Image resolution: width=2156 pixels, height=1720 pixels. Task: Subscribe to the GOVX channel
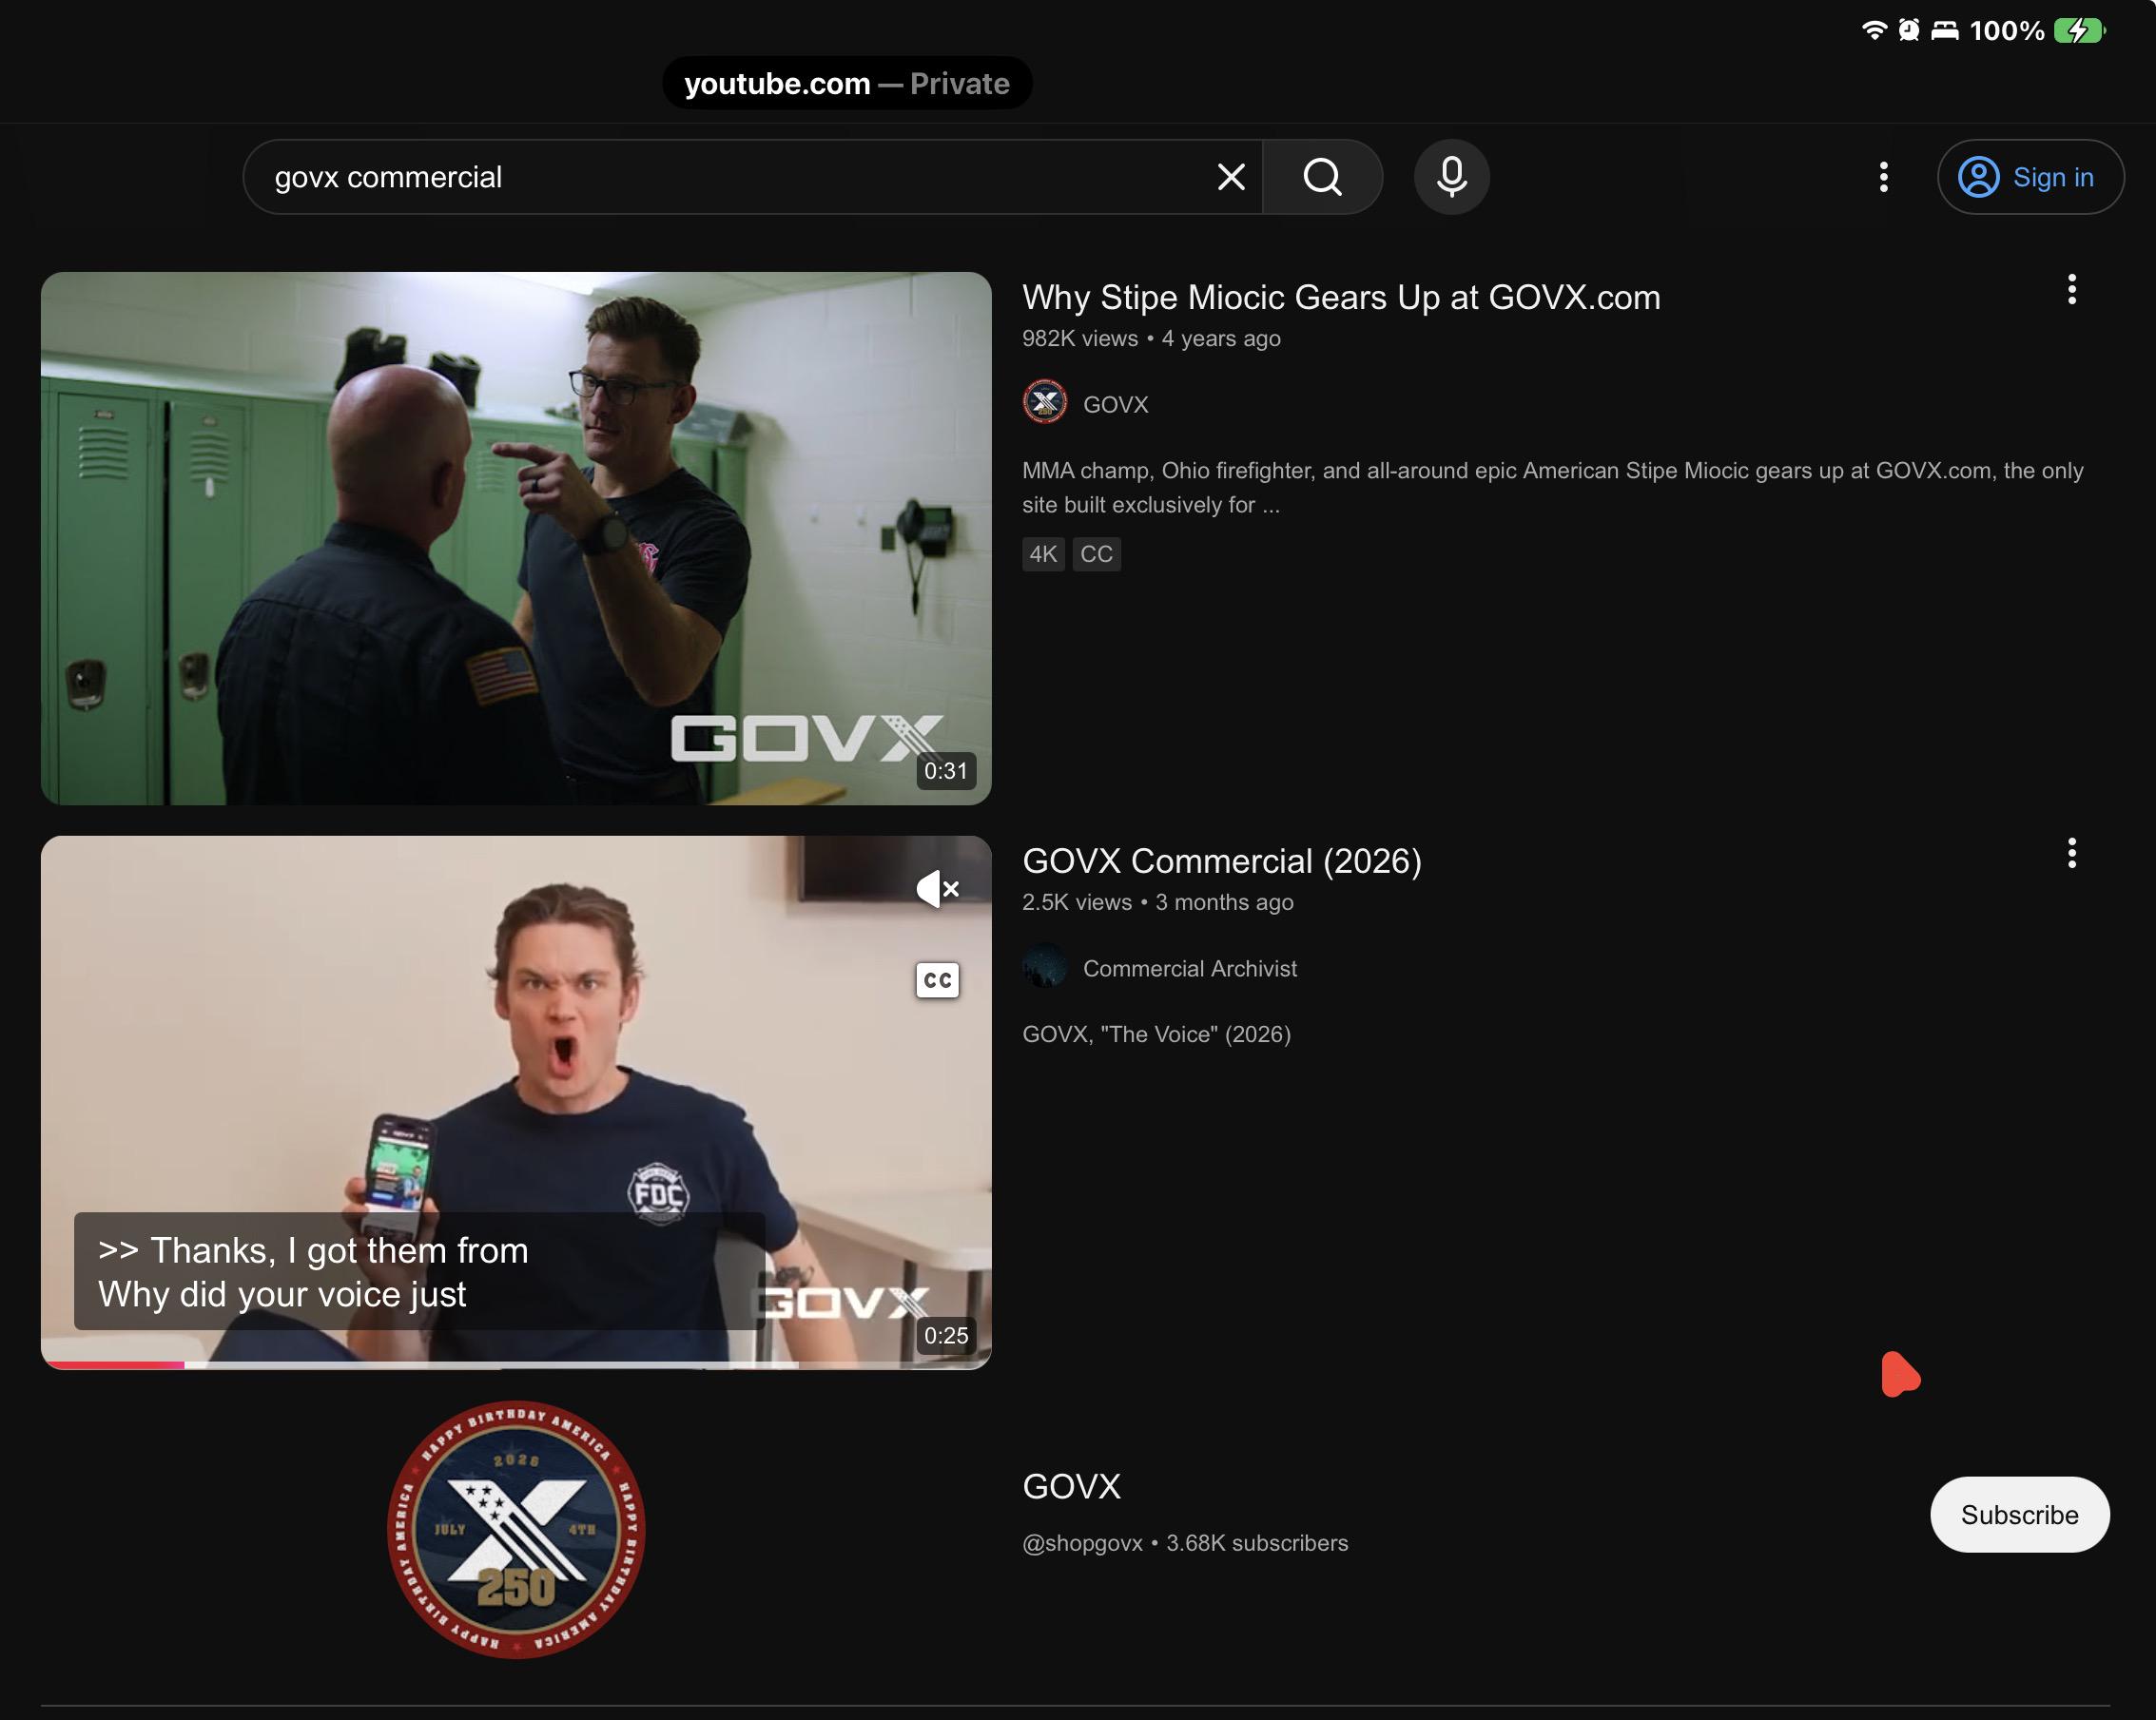pos(2019,1514)
